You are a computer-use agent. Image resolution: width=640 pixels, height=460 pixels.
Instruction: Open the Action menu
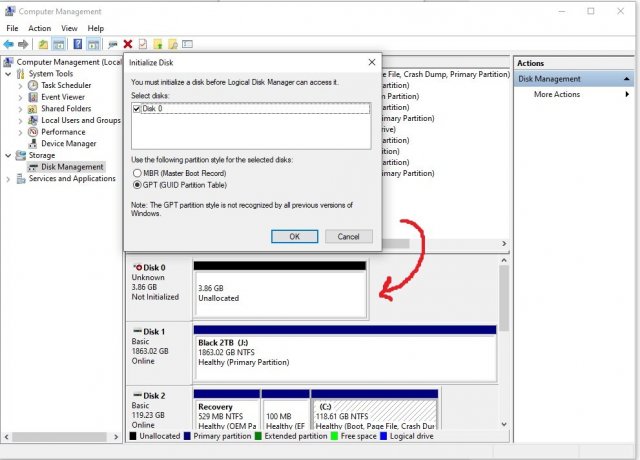[x=39, y=28]
